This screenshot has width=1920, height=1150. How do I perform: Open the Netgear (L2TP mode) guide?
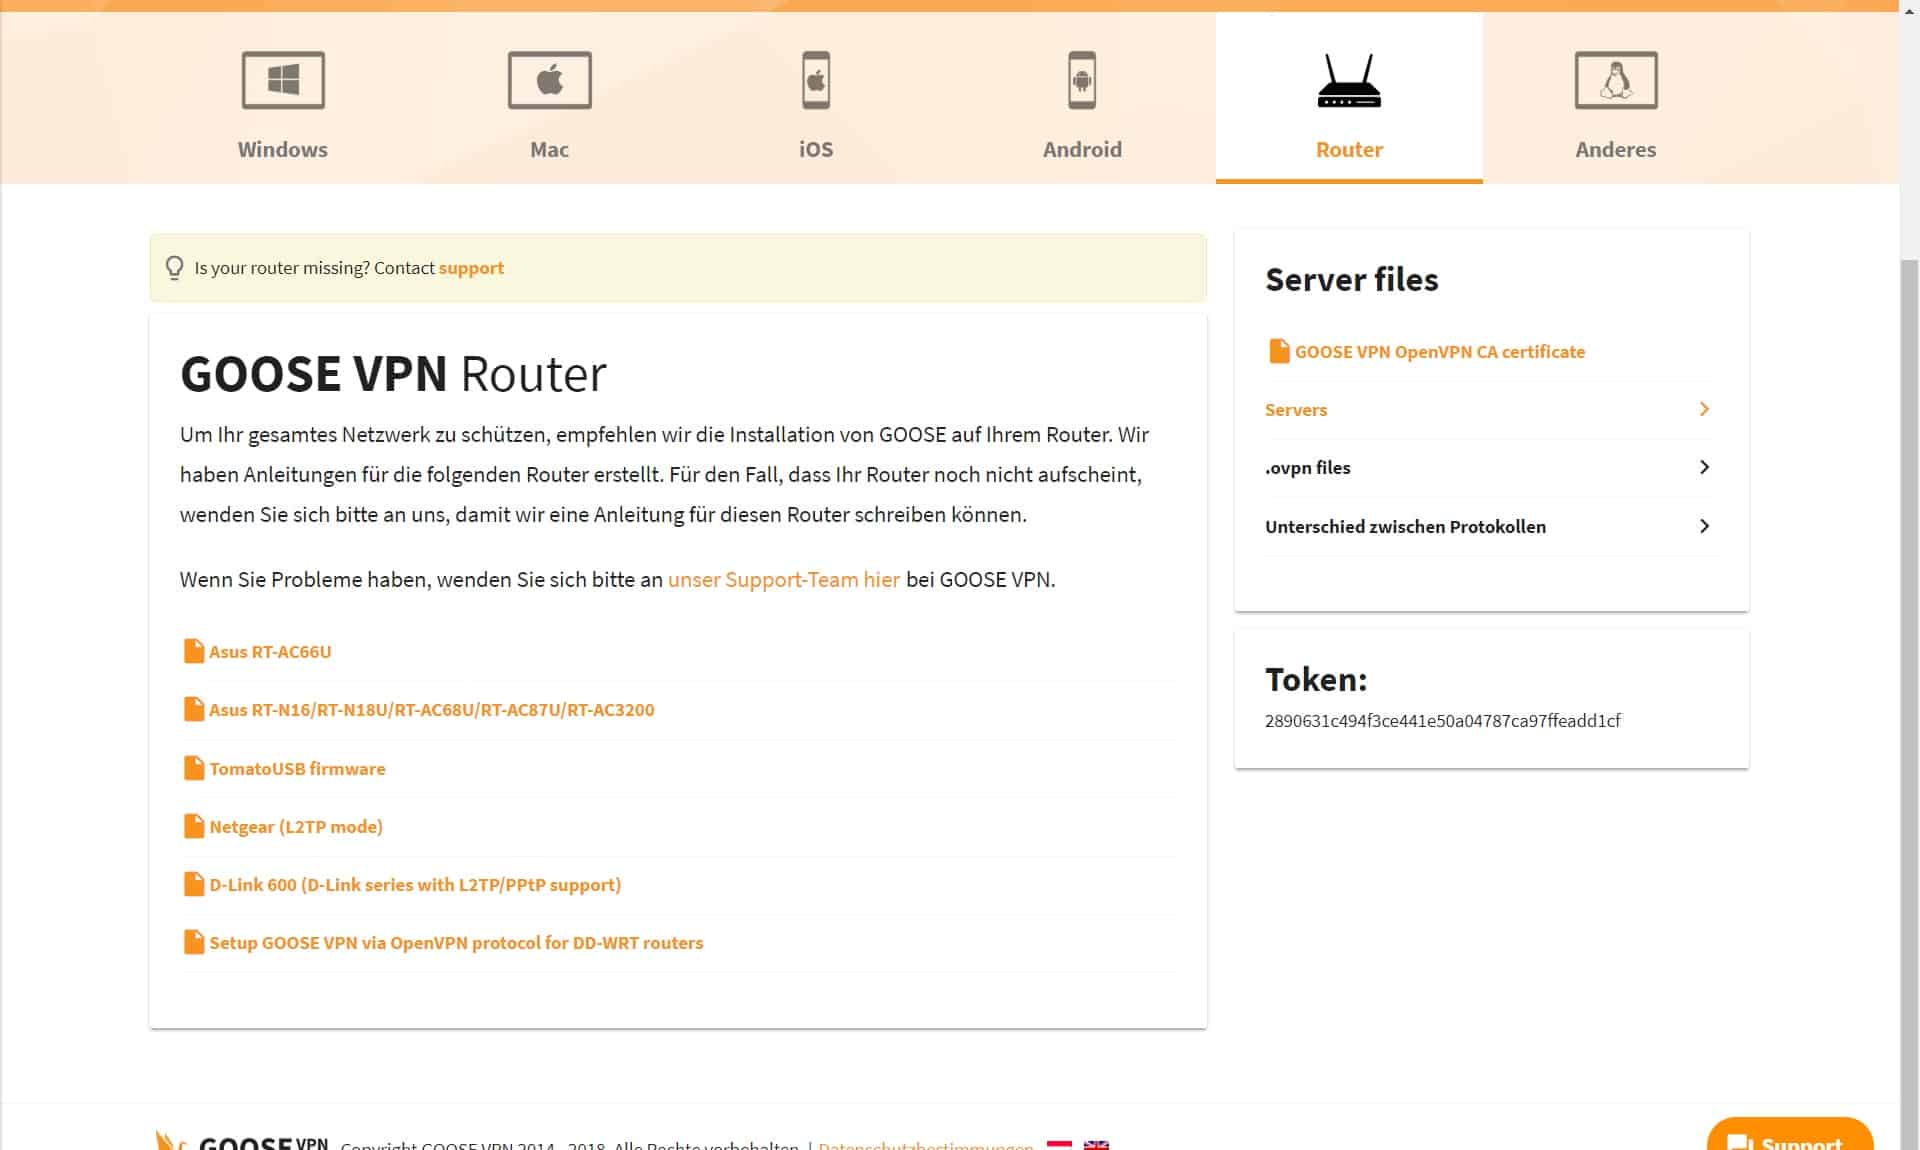[296, 827]
